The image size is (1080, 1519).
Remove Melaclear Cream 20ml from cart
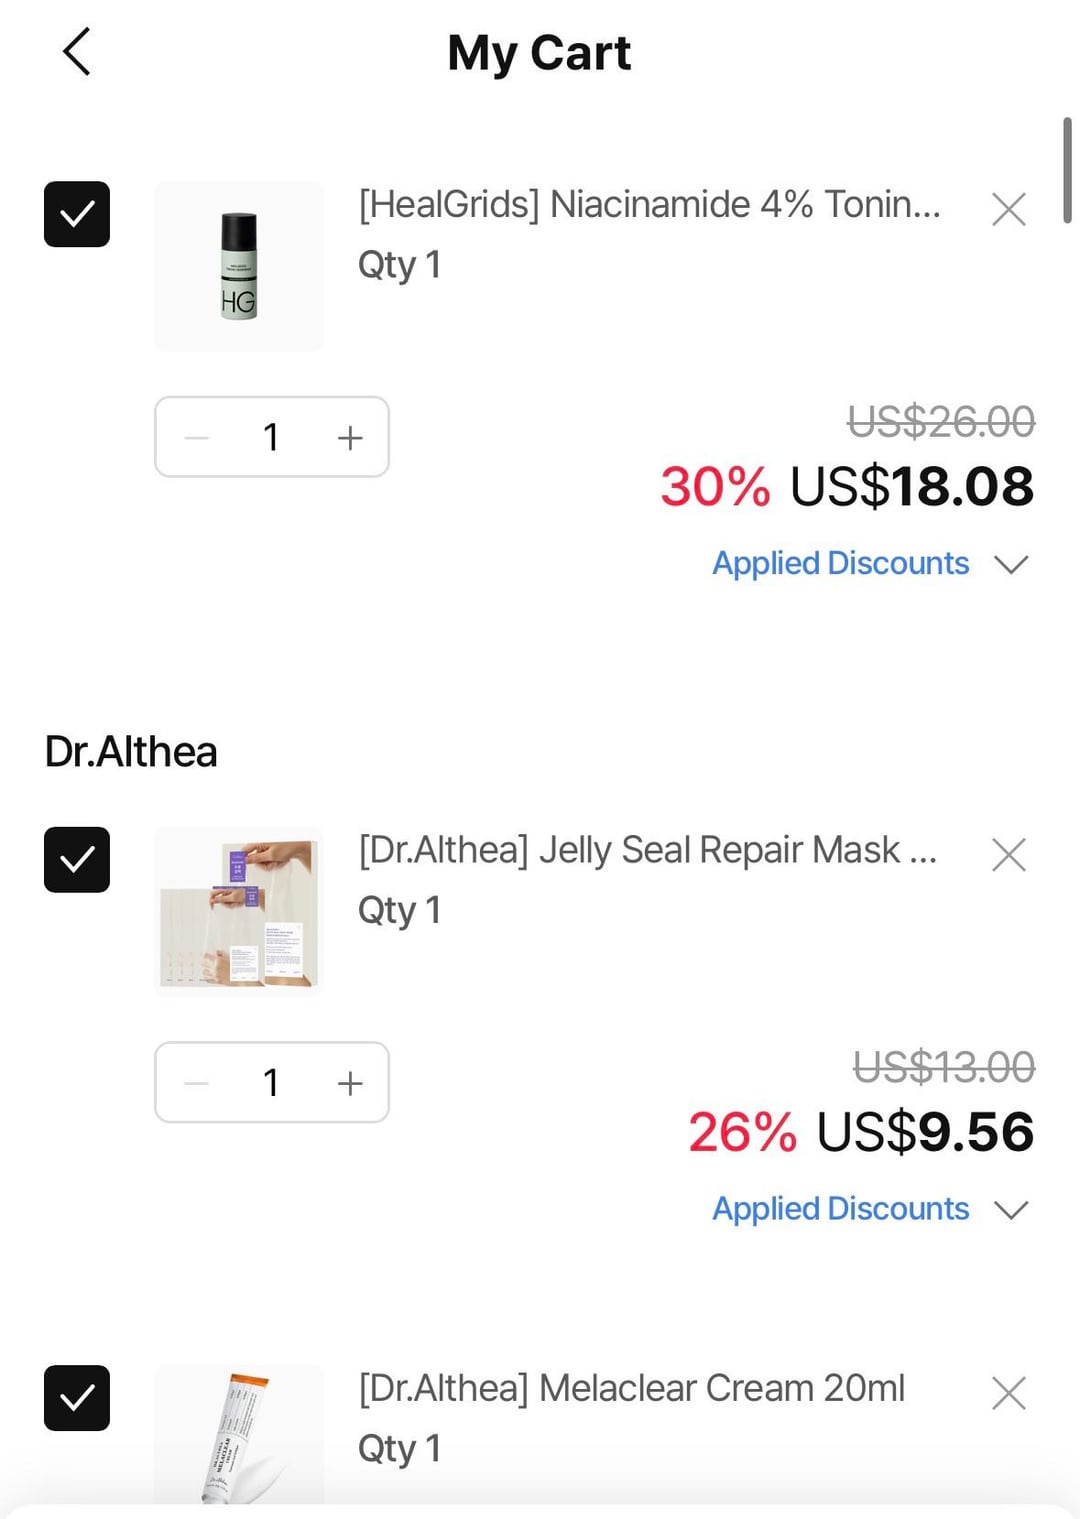click(1008, 1393)
